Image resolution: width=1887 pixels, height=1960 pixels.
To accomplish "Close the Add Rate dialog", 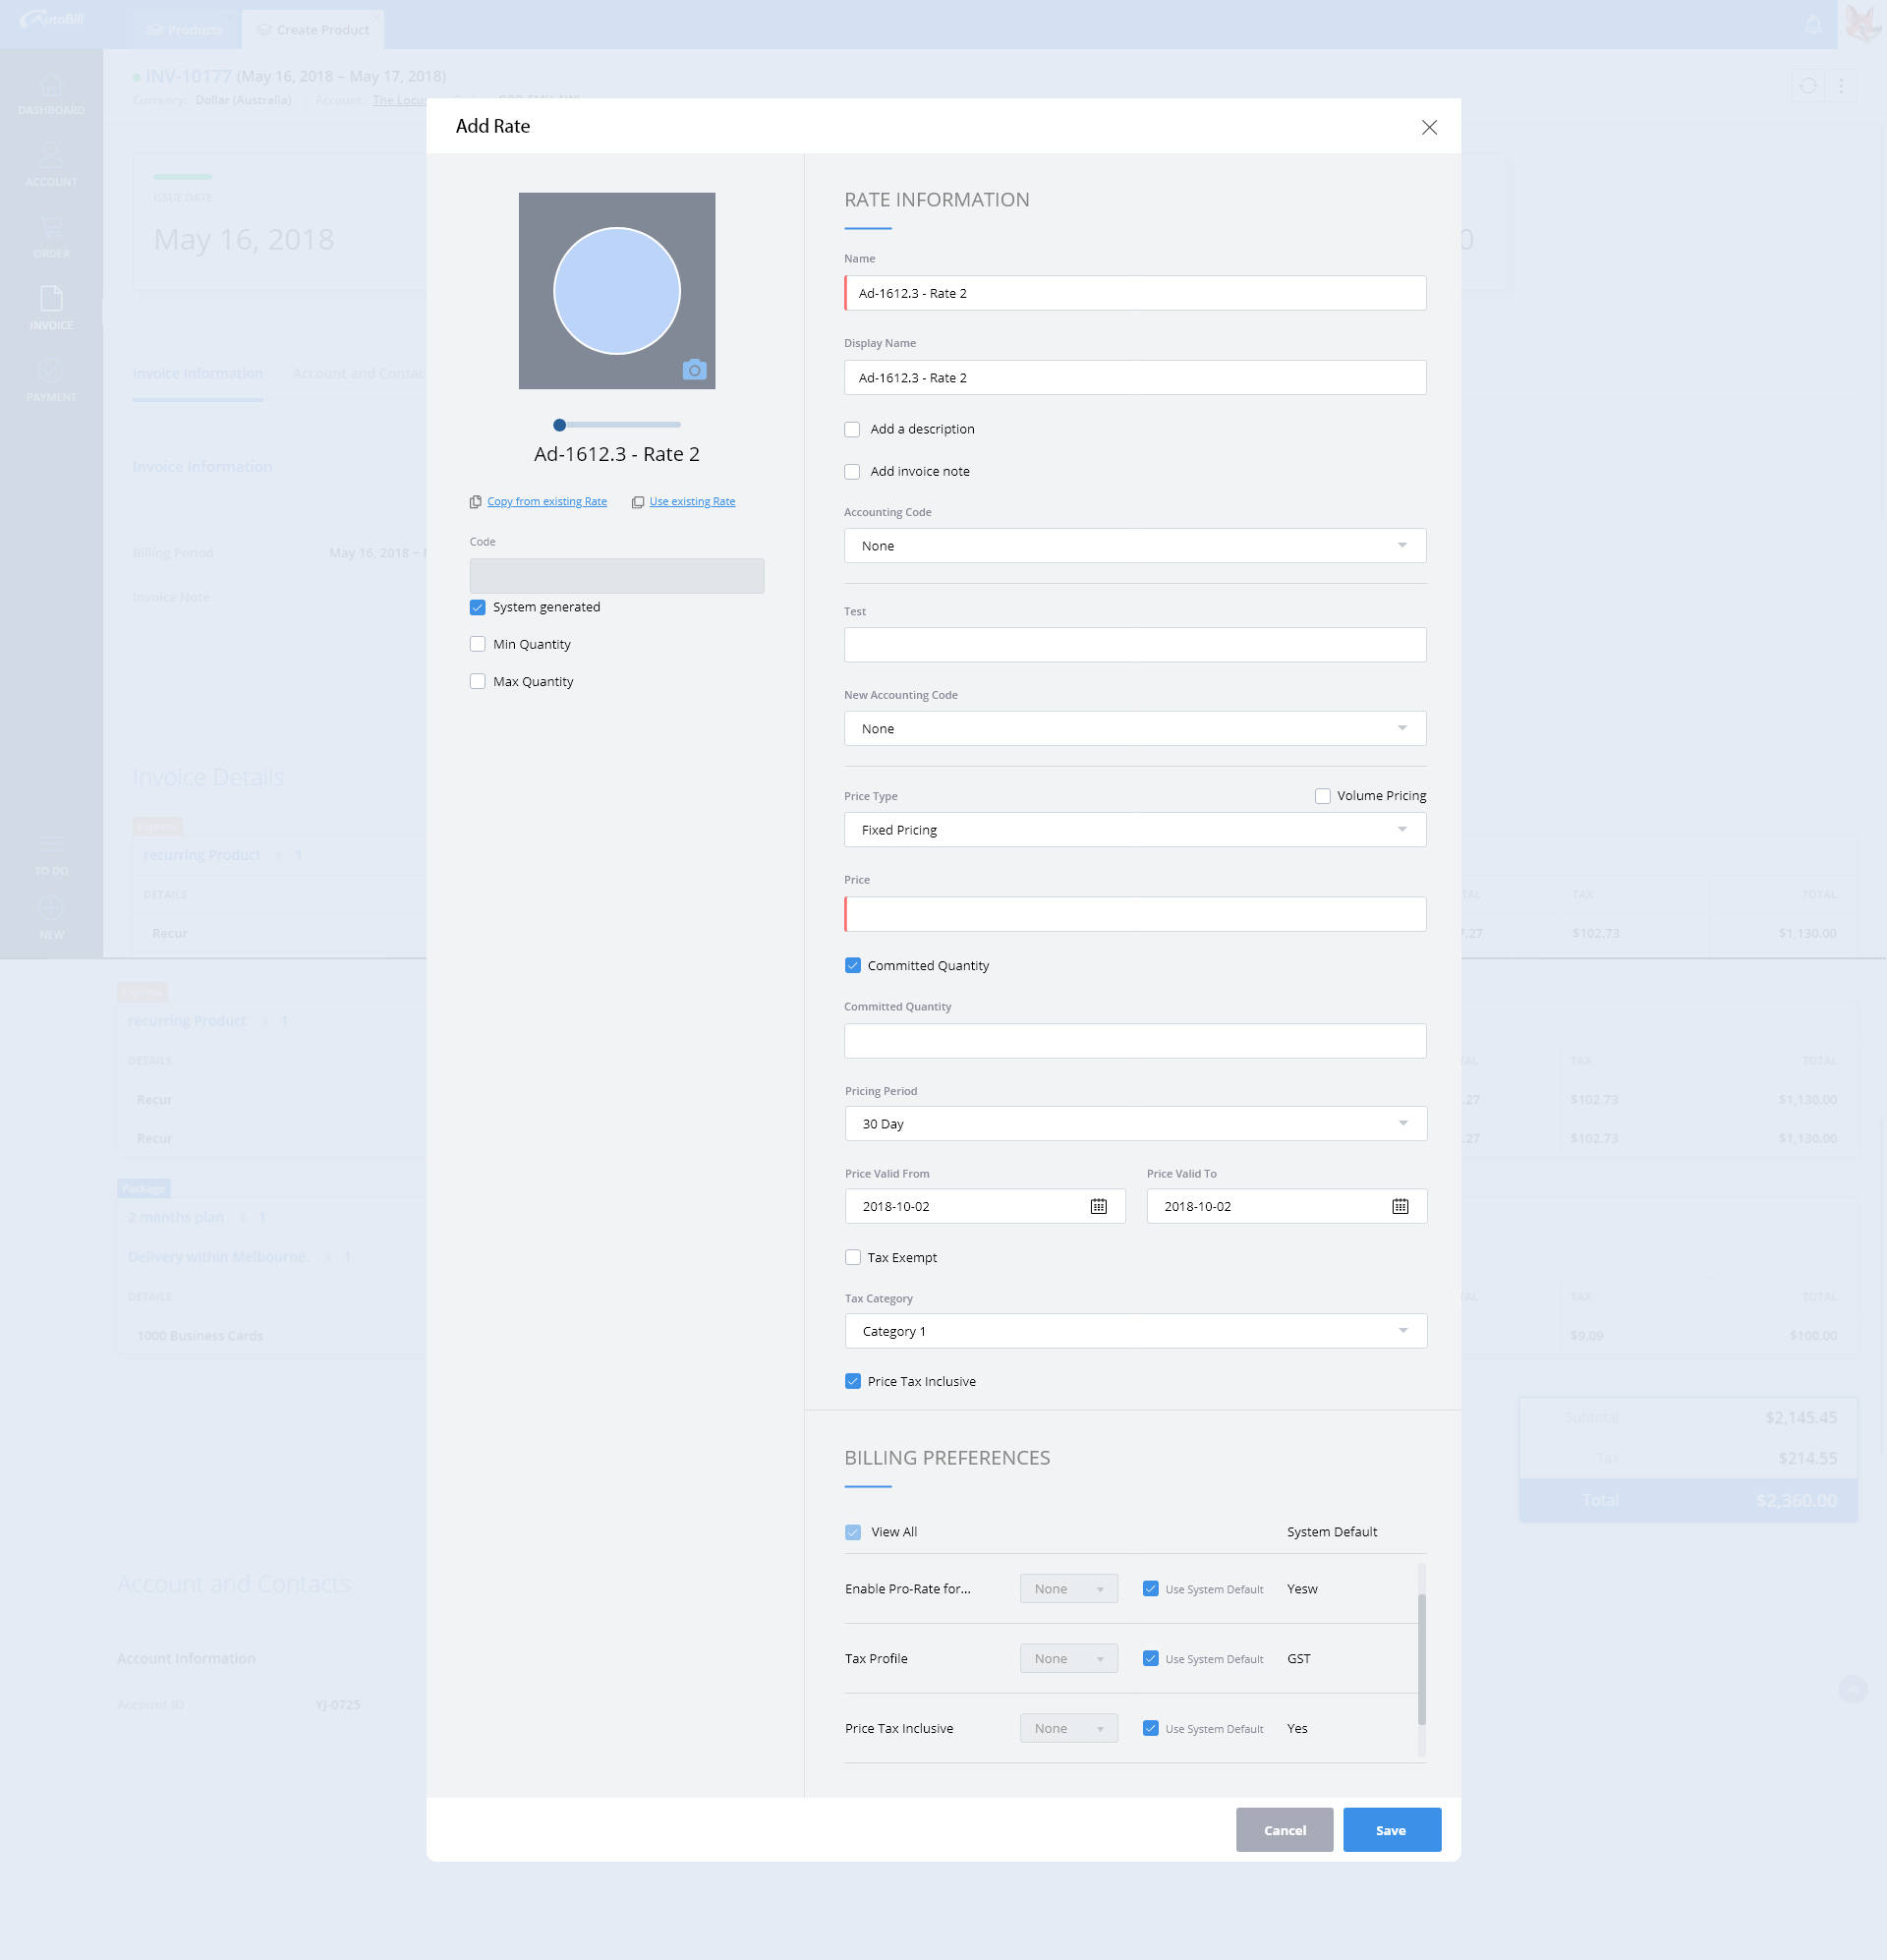I will tap(1429, 127).
